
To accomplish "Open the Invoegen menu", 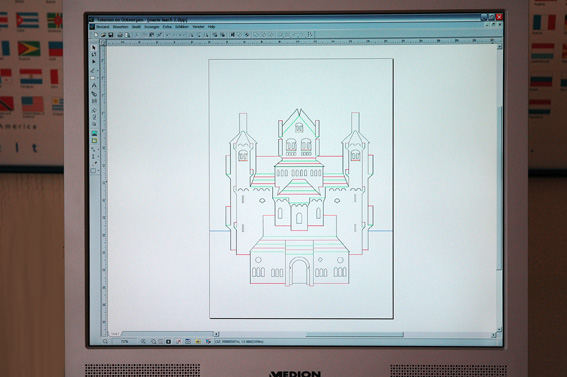I will coord(152,27).
